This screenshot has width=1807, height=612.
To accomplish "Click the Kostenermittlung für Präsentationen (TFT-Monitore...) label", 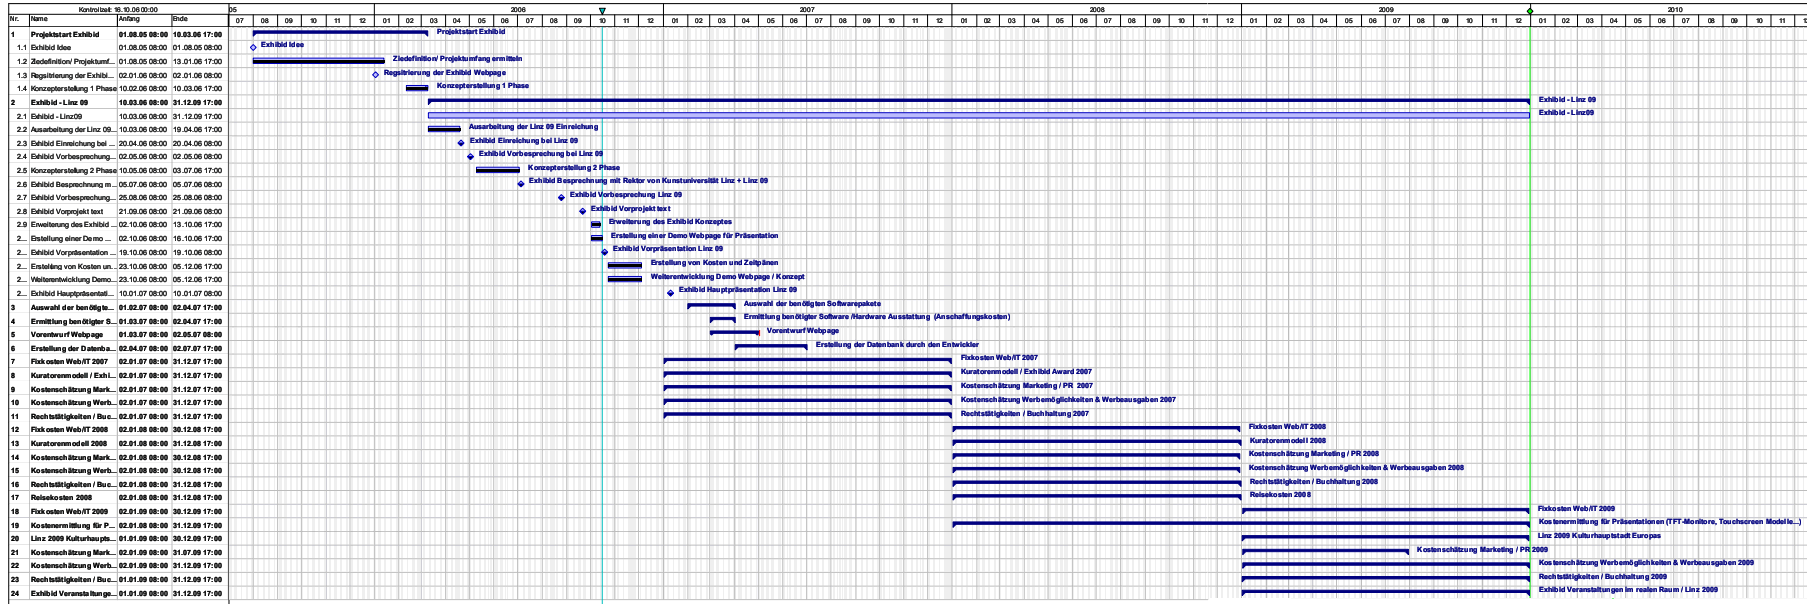I will pyautogui.click(x=1670, y=521).
